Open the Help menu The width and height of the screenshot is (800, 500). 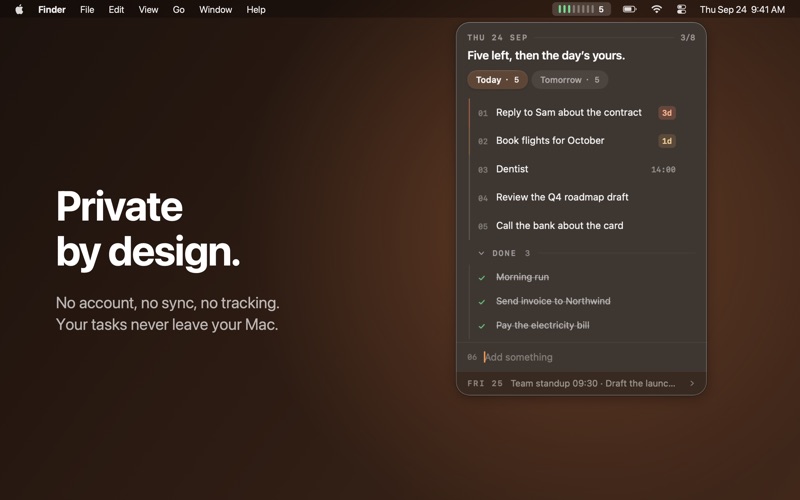pyautogui.click(x=256, y=9)
